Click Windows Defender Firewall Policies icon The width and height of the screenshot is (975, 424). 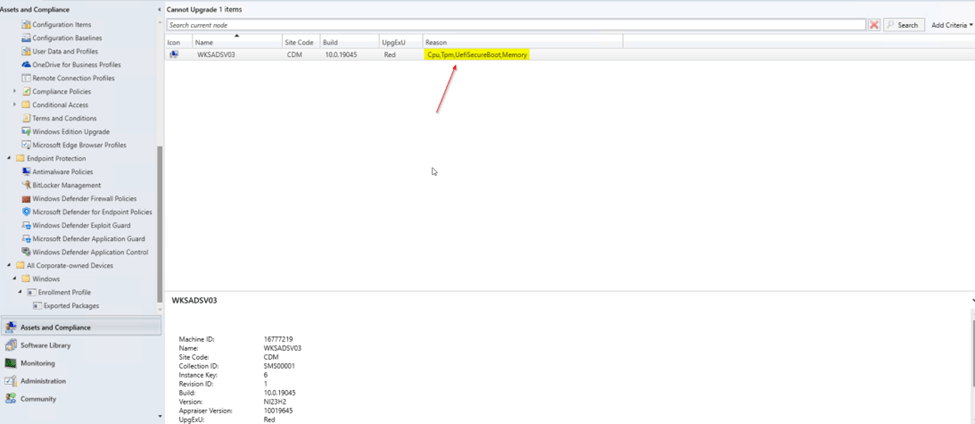[x=25, y=199]
